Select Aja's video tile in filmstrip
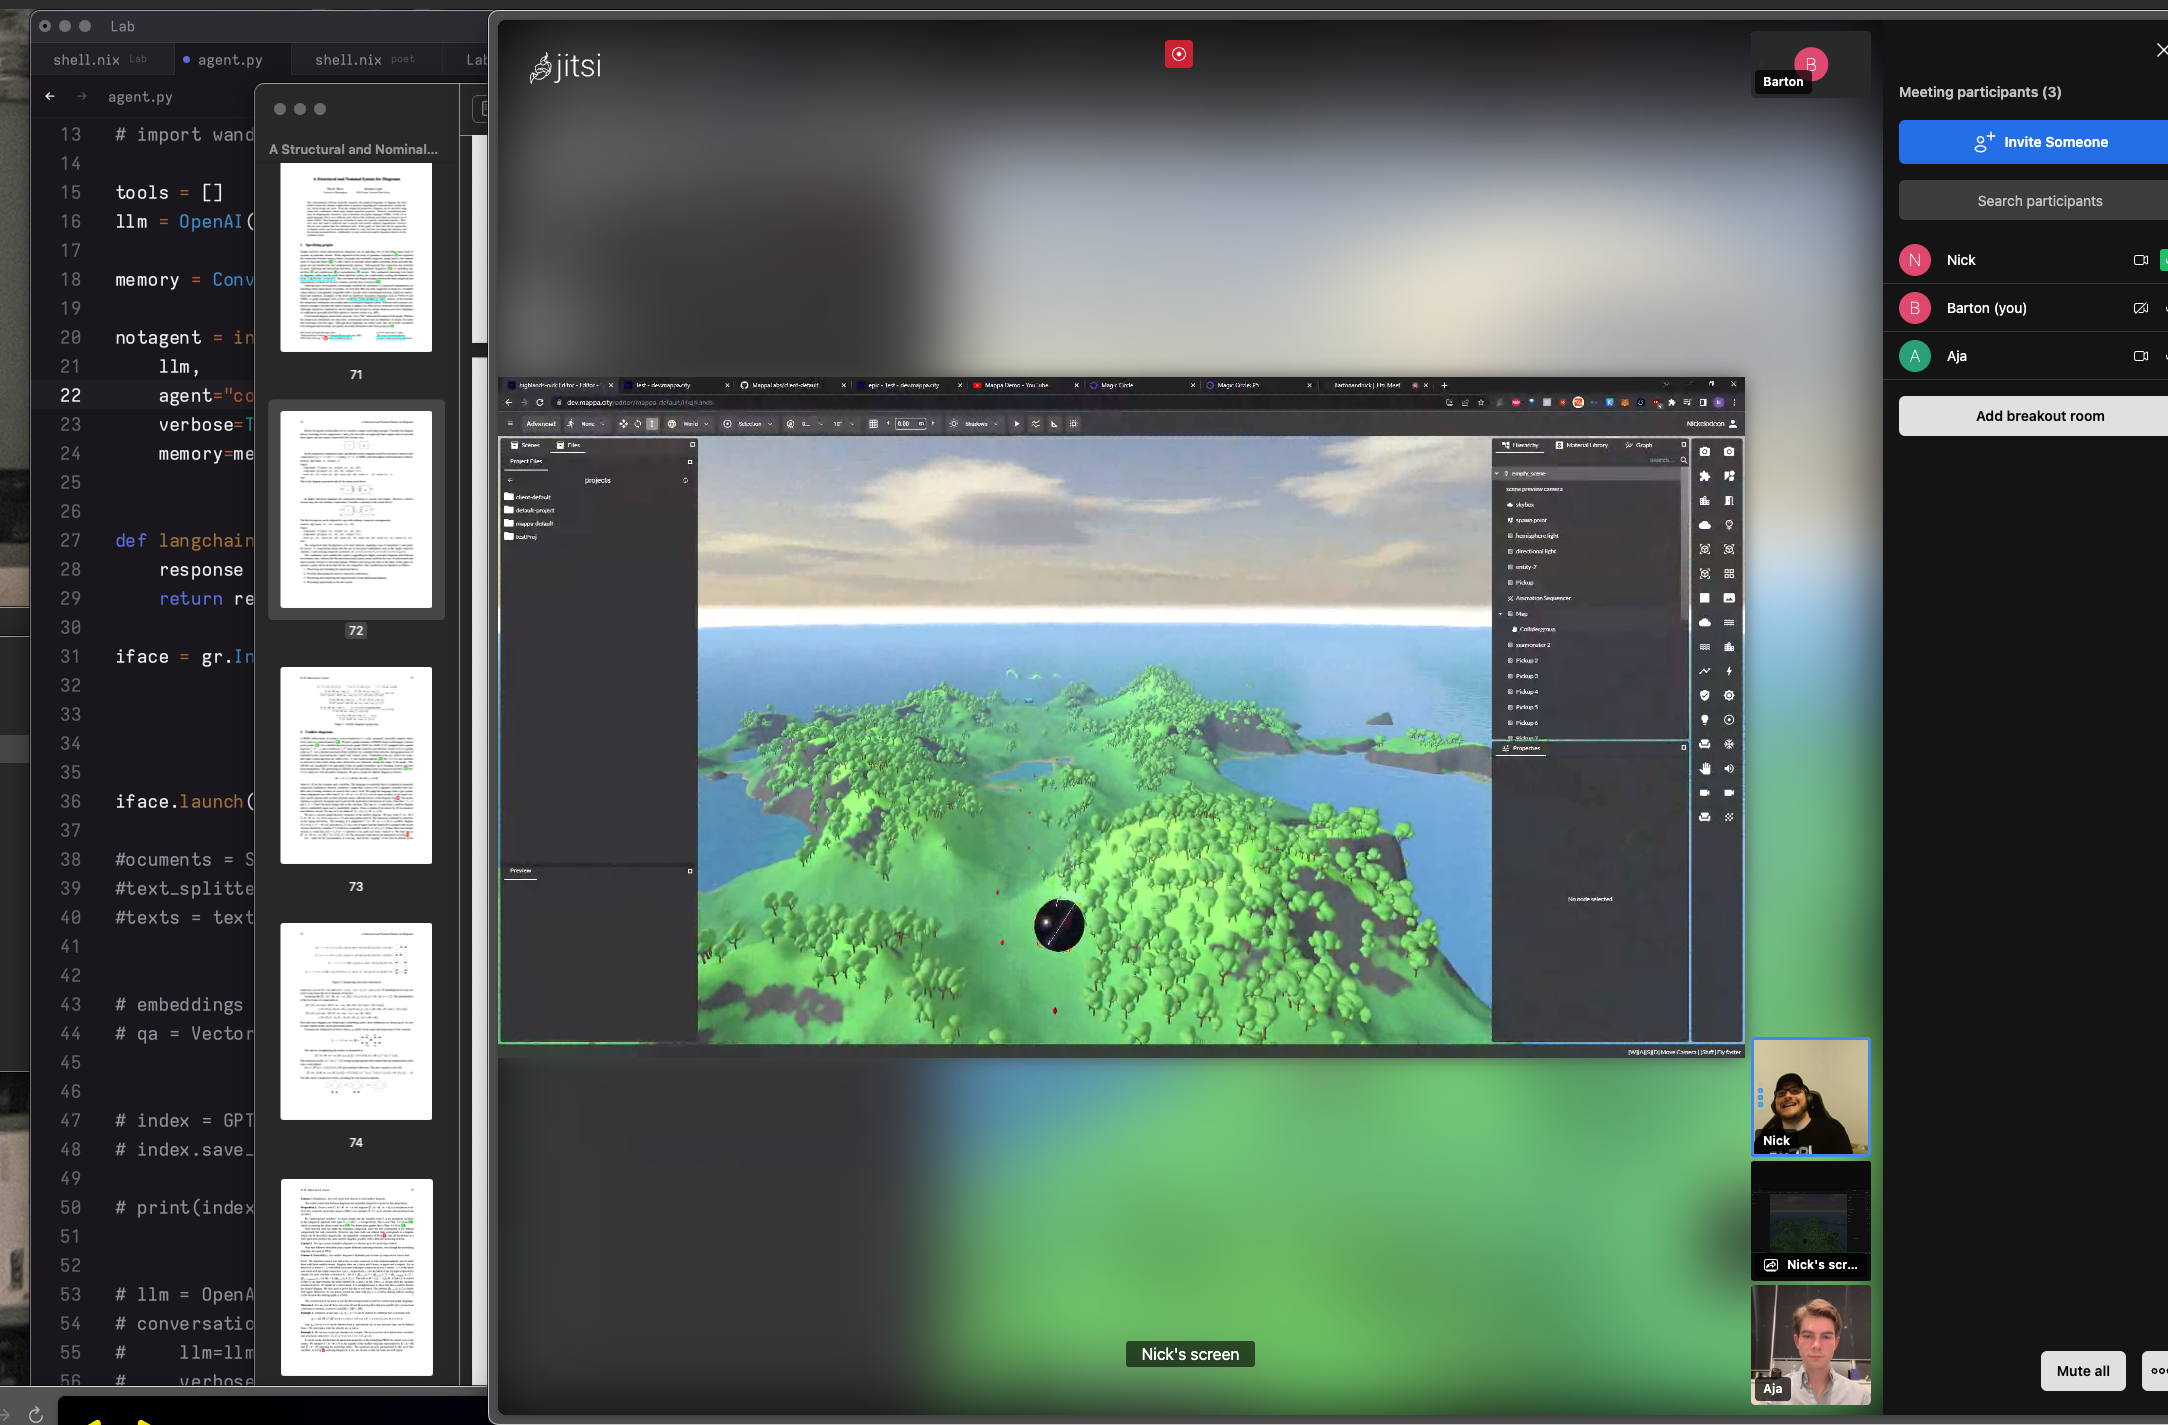The image size is (2168, 1425). [x=1810, y=1344]
